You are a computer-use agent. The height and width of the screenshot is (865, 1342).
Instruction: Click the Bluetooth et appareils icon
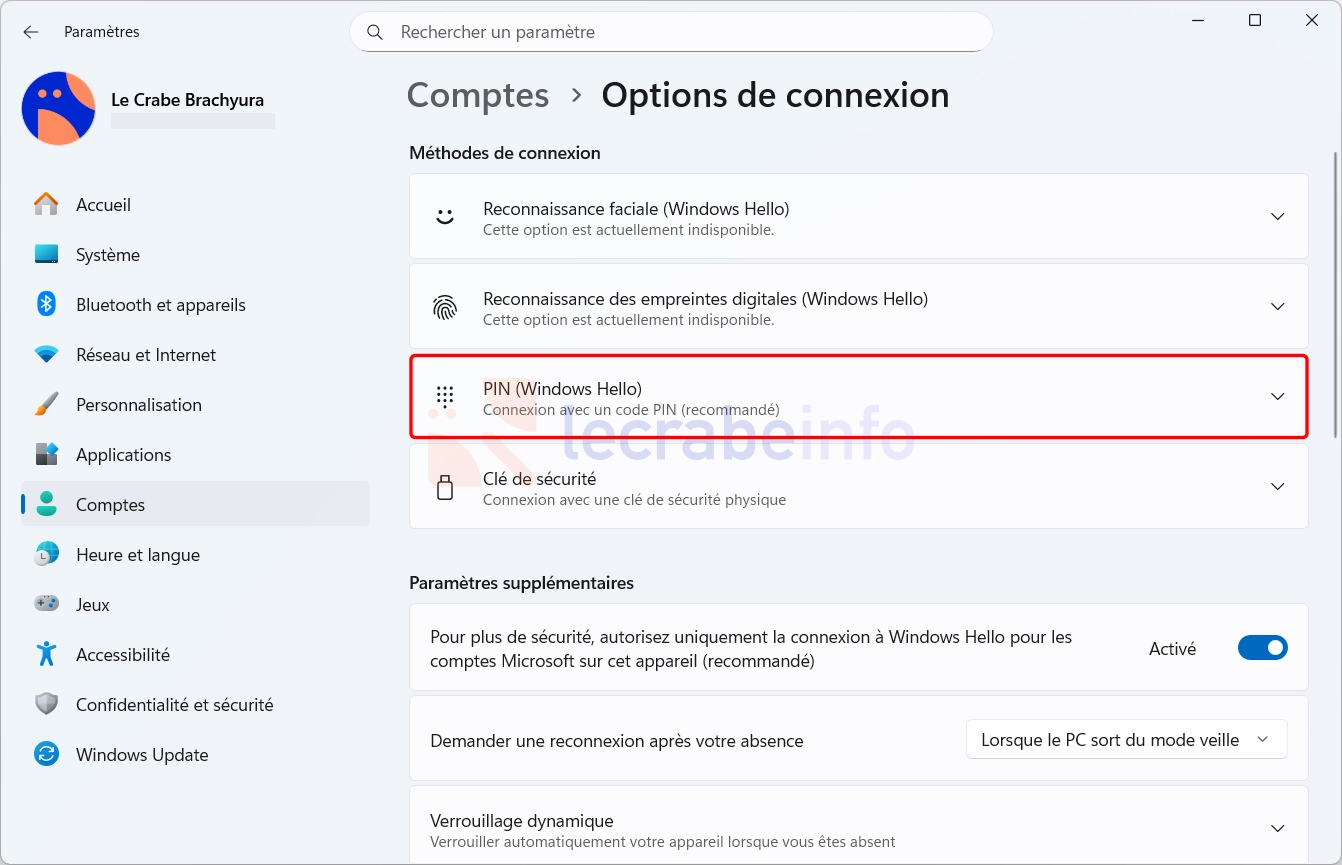(x=46, y=304)
